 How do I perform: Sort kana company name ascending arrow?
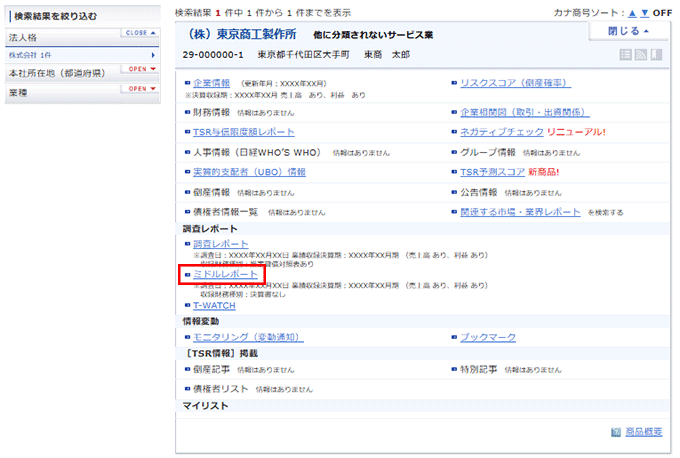(x=632, y=13)
